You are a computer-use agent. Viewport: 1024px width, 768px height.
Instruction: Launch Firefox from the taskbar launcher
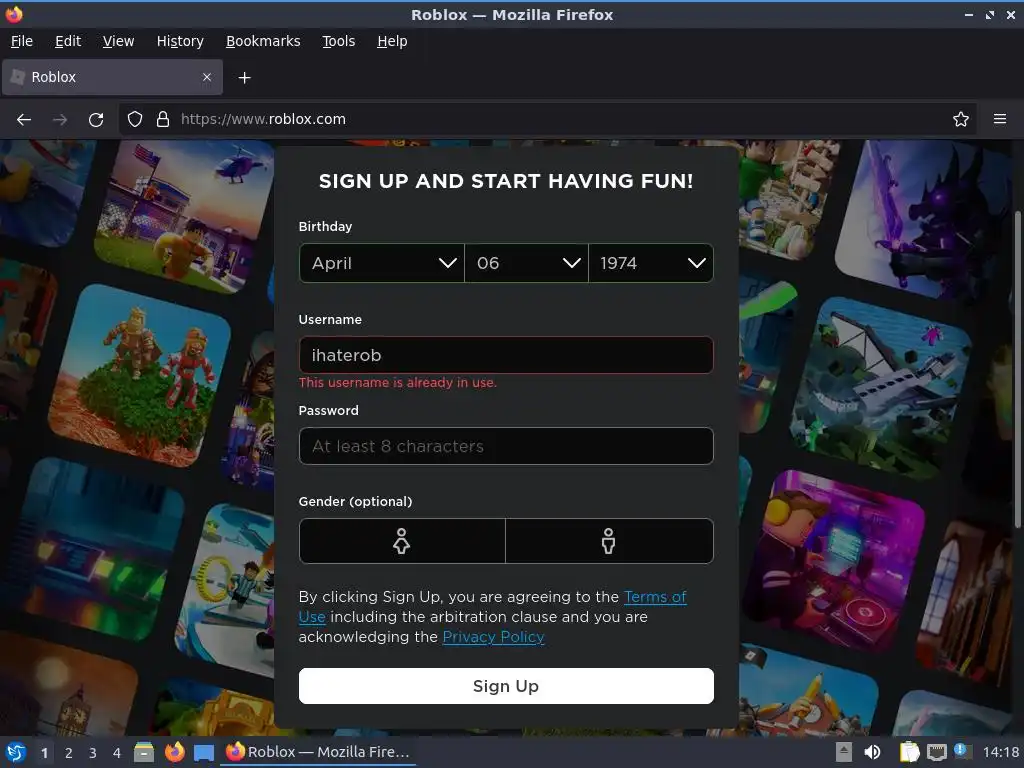pos(174,752)
